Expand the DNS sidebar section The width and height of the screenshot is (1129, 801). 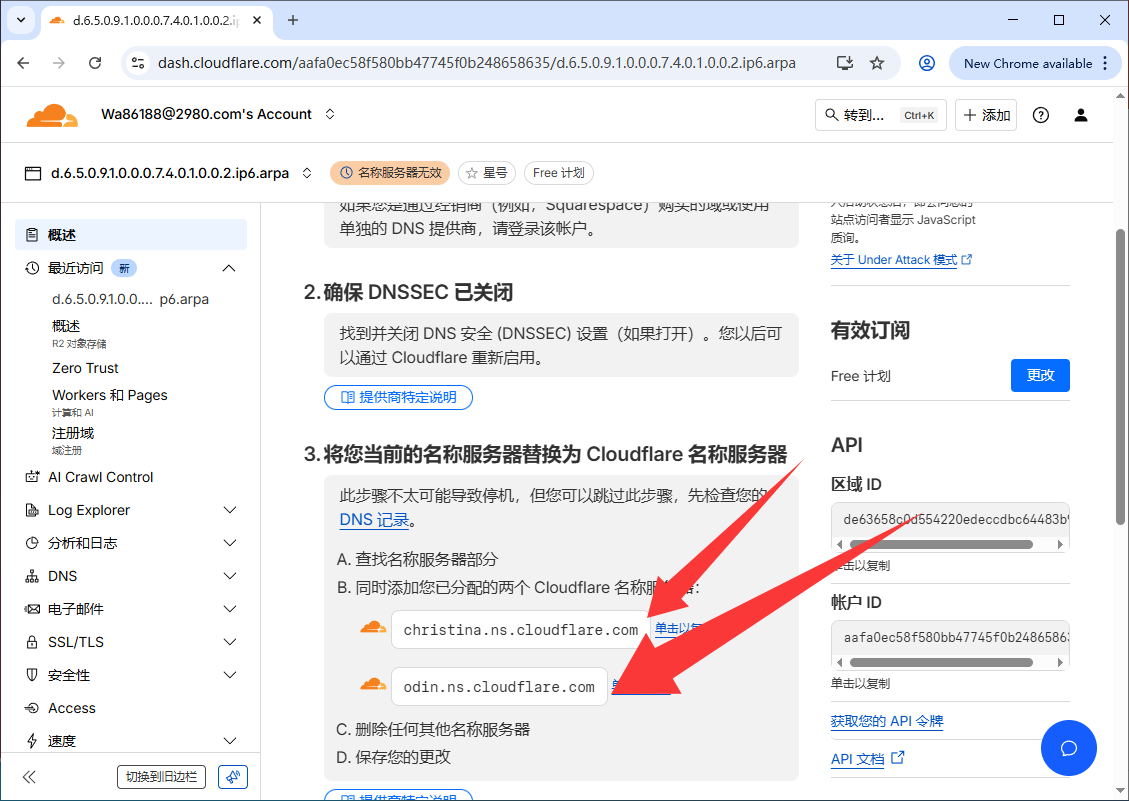click(x=230, y=576)
